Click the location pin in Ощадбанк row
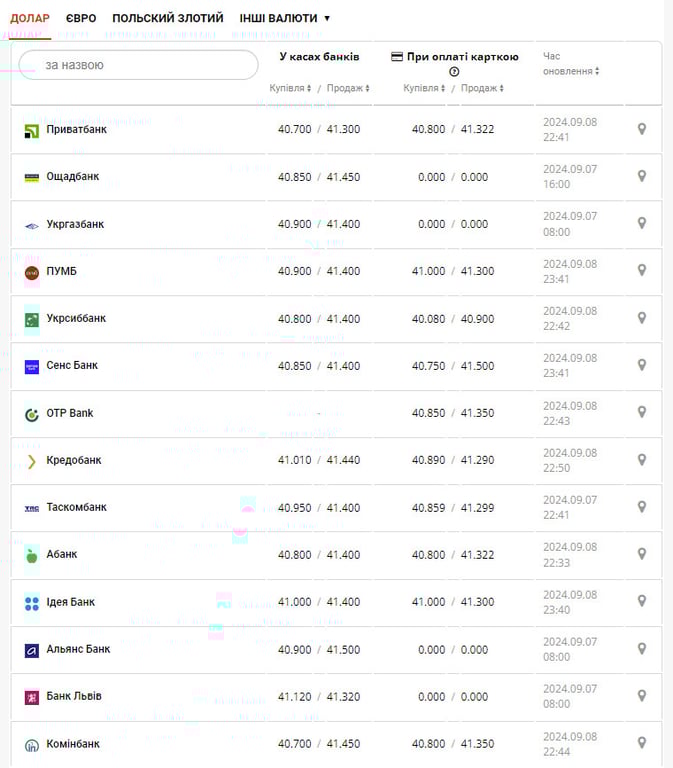The height and width of the screenshot is (768, 673). (x=642, y=176)
